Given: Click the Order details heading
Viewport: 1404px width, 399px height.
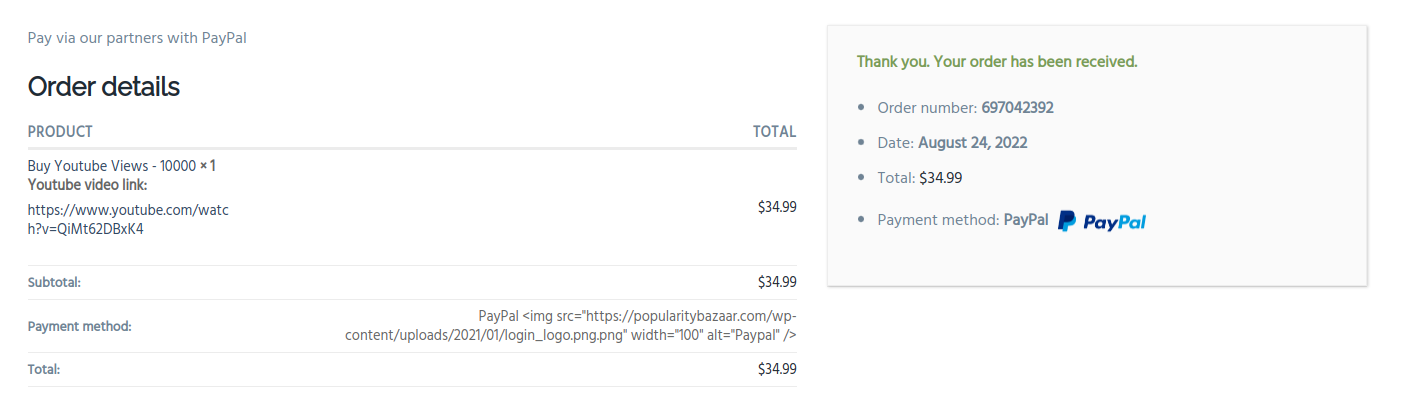Looking at the screenshot, I should (x=104, y=87).
